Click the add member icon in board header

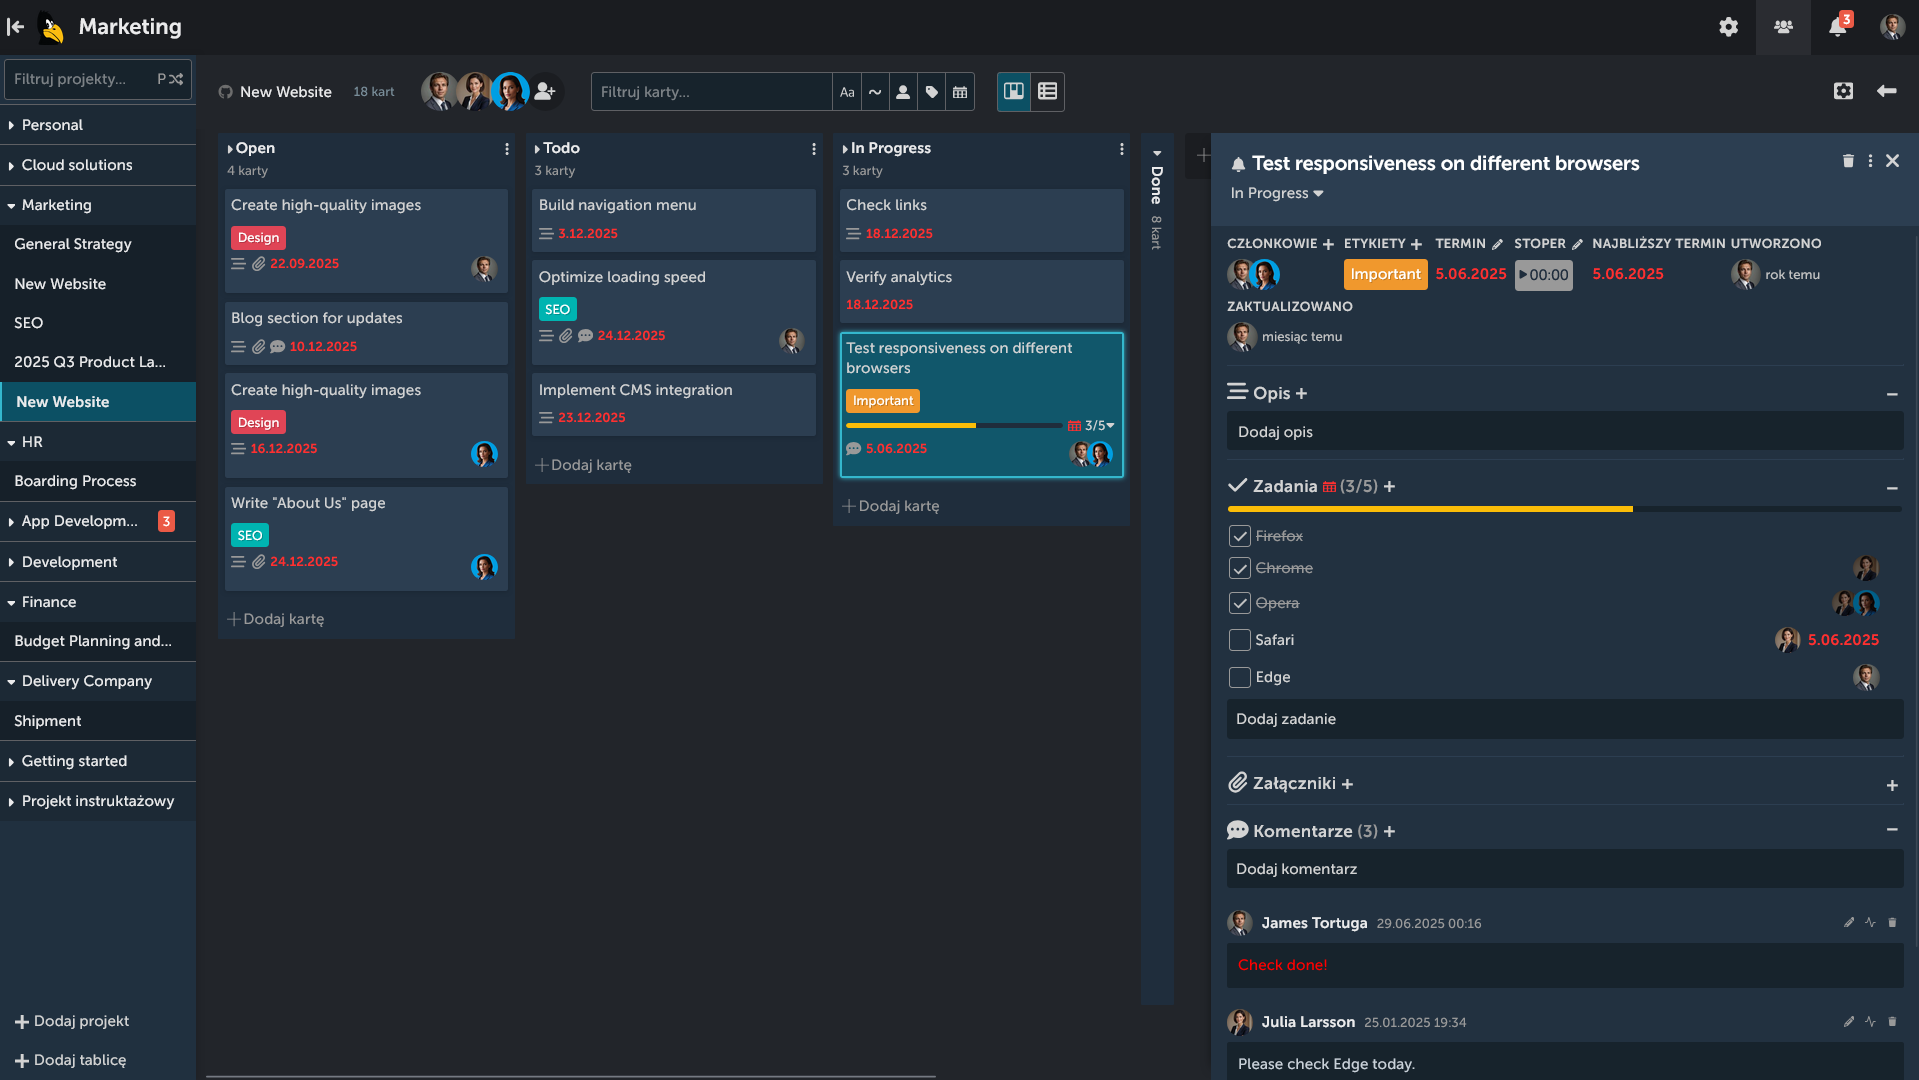pyautogui.click(x=545, y=91)
